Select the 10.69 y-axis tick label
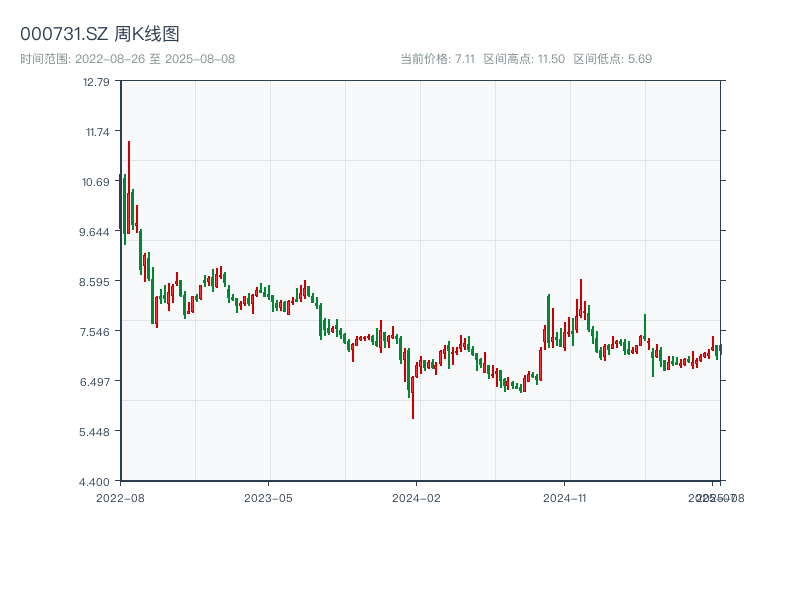The image size is (800, 600). pos(96,182)
